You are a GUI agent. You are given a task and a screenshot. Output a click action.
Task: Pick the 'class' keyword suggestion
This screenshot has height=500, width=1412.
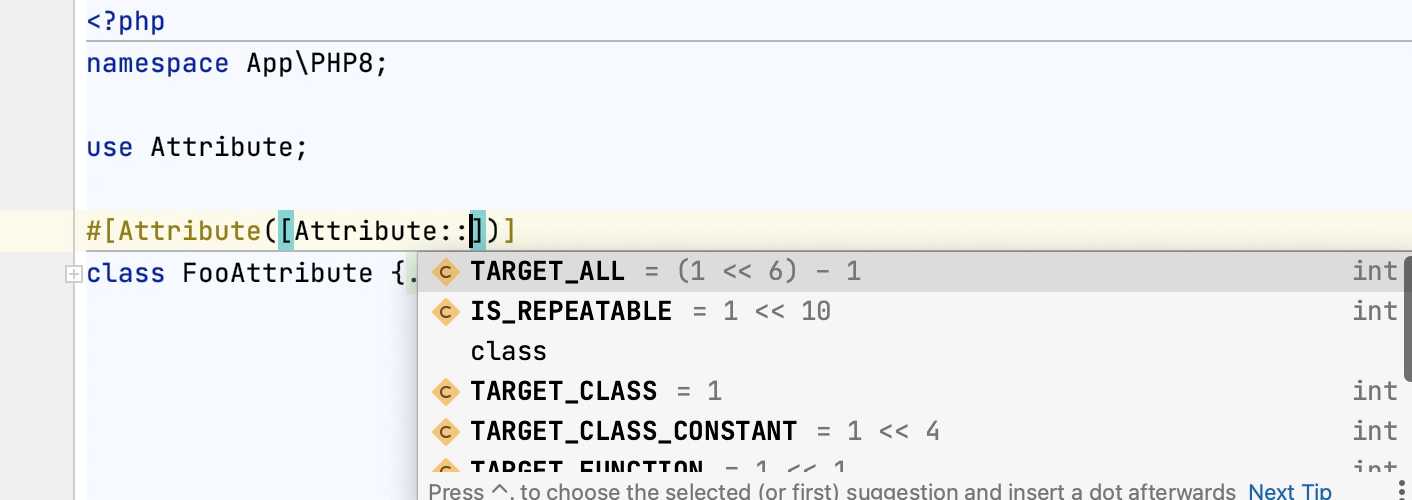509,352
